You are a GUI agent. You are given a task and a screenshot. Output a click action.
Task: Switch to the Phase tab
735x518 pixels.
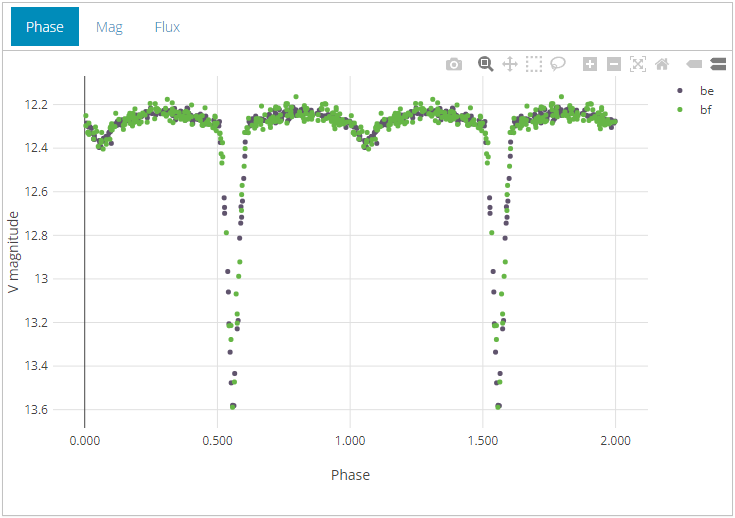point(45,27)
